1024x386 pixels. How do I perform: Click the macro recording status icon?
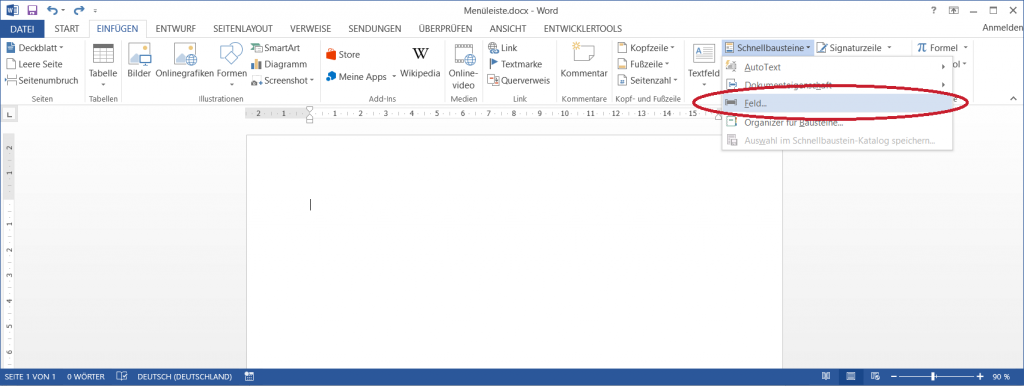249,377
